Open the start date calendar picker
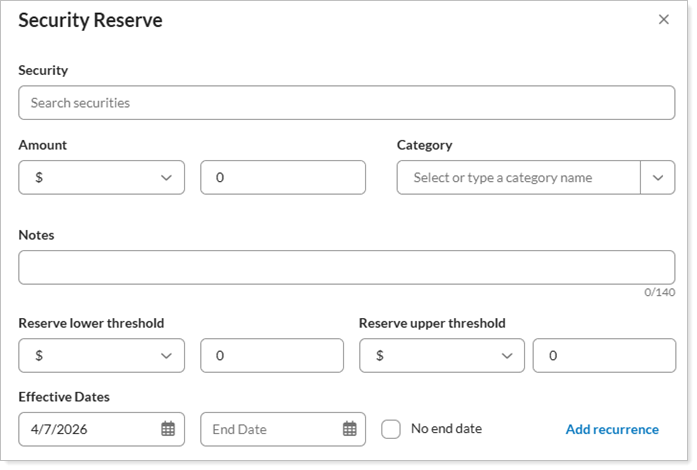Image resolution: width=697 pixels, height=470 pixels. (168, 429)
